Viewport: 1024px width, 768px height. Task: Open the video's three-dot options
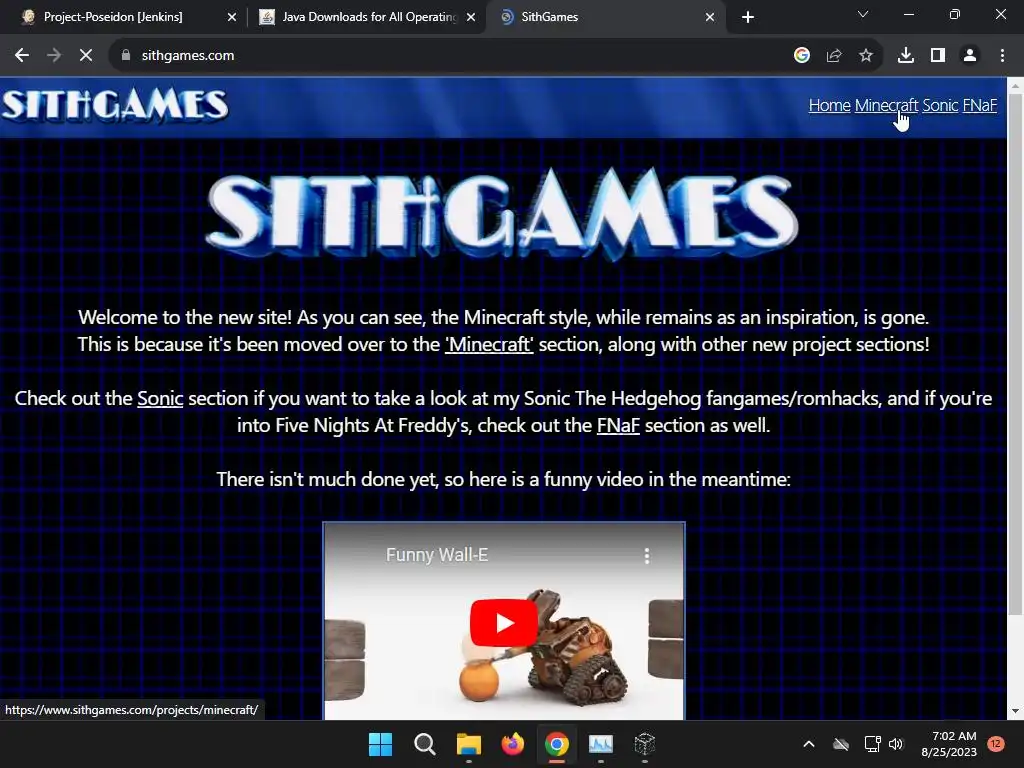tap(647, 556)
